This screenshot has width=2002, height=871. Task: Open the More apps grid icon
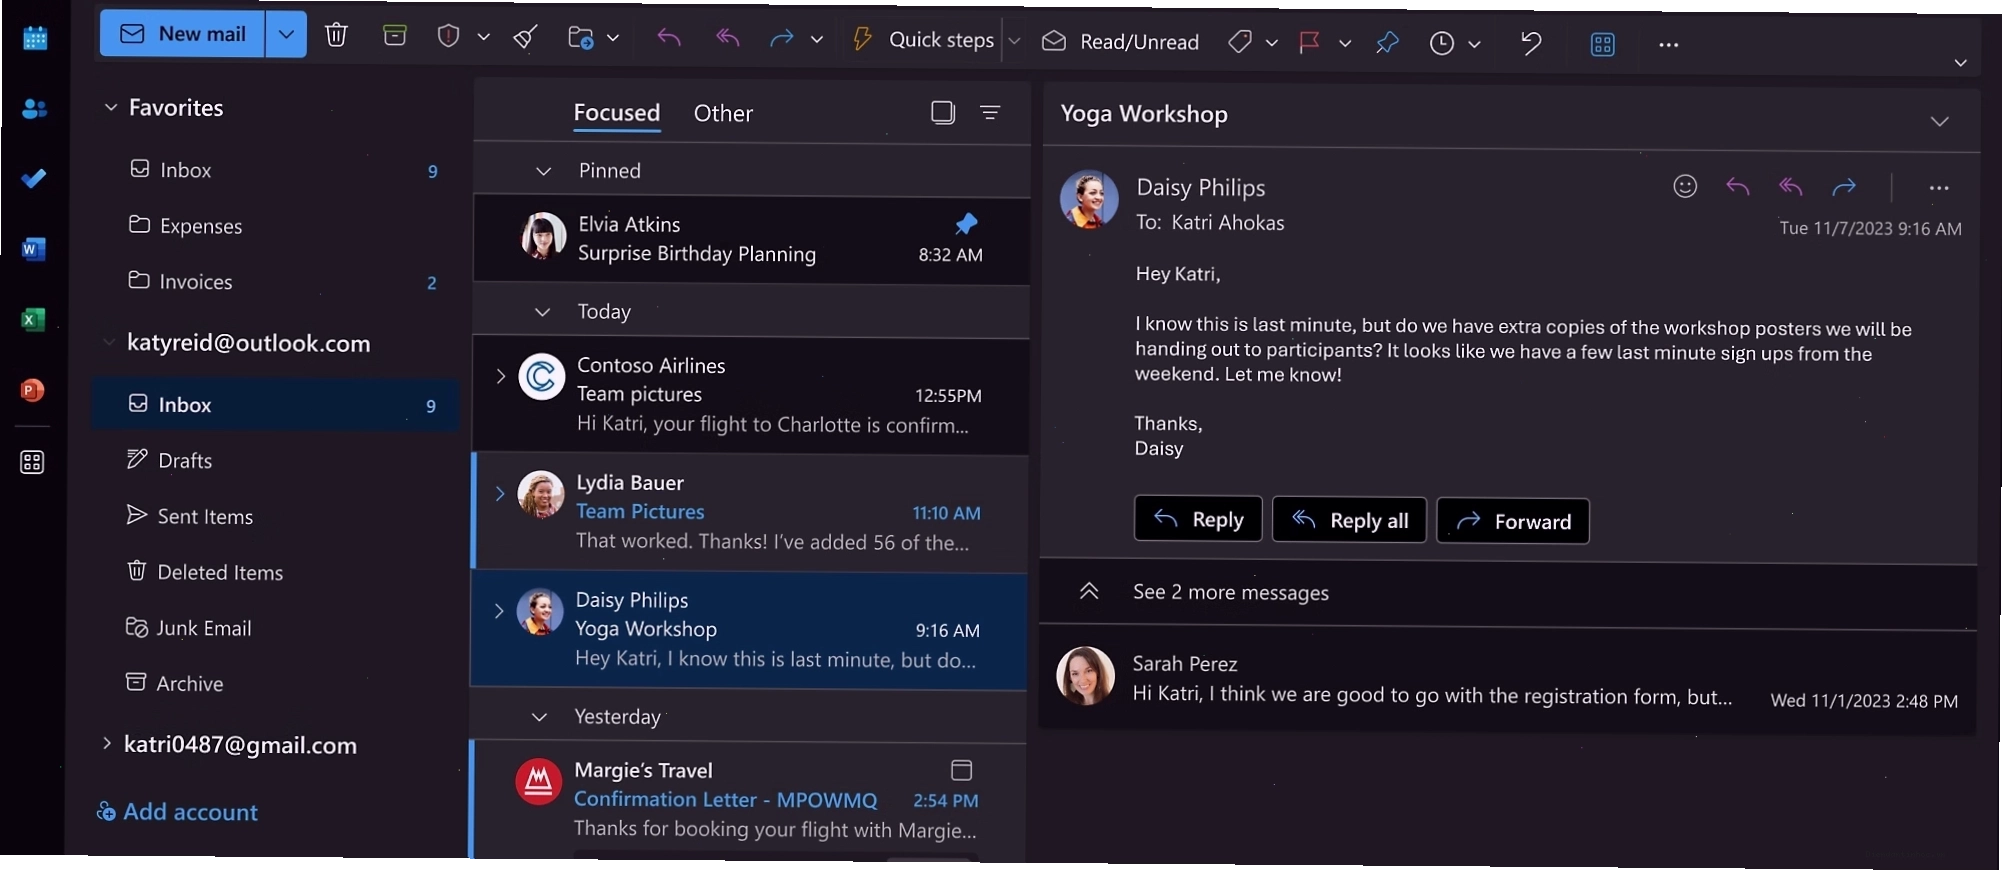(32, 462)
